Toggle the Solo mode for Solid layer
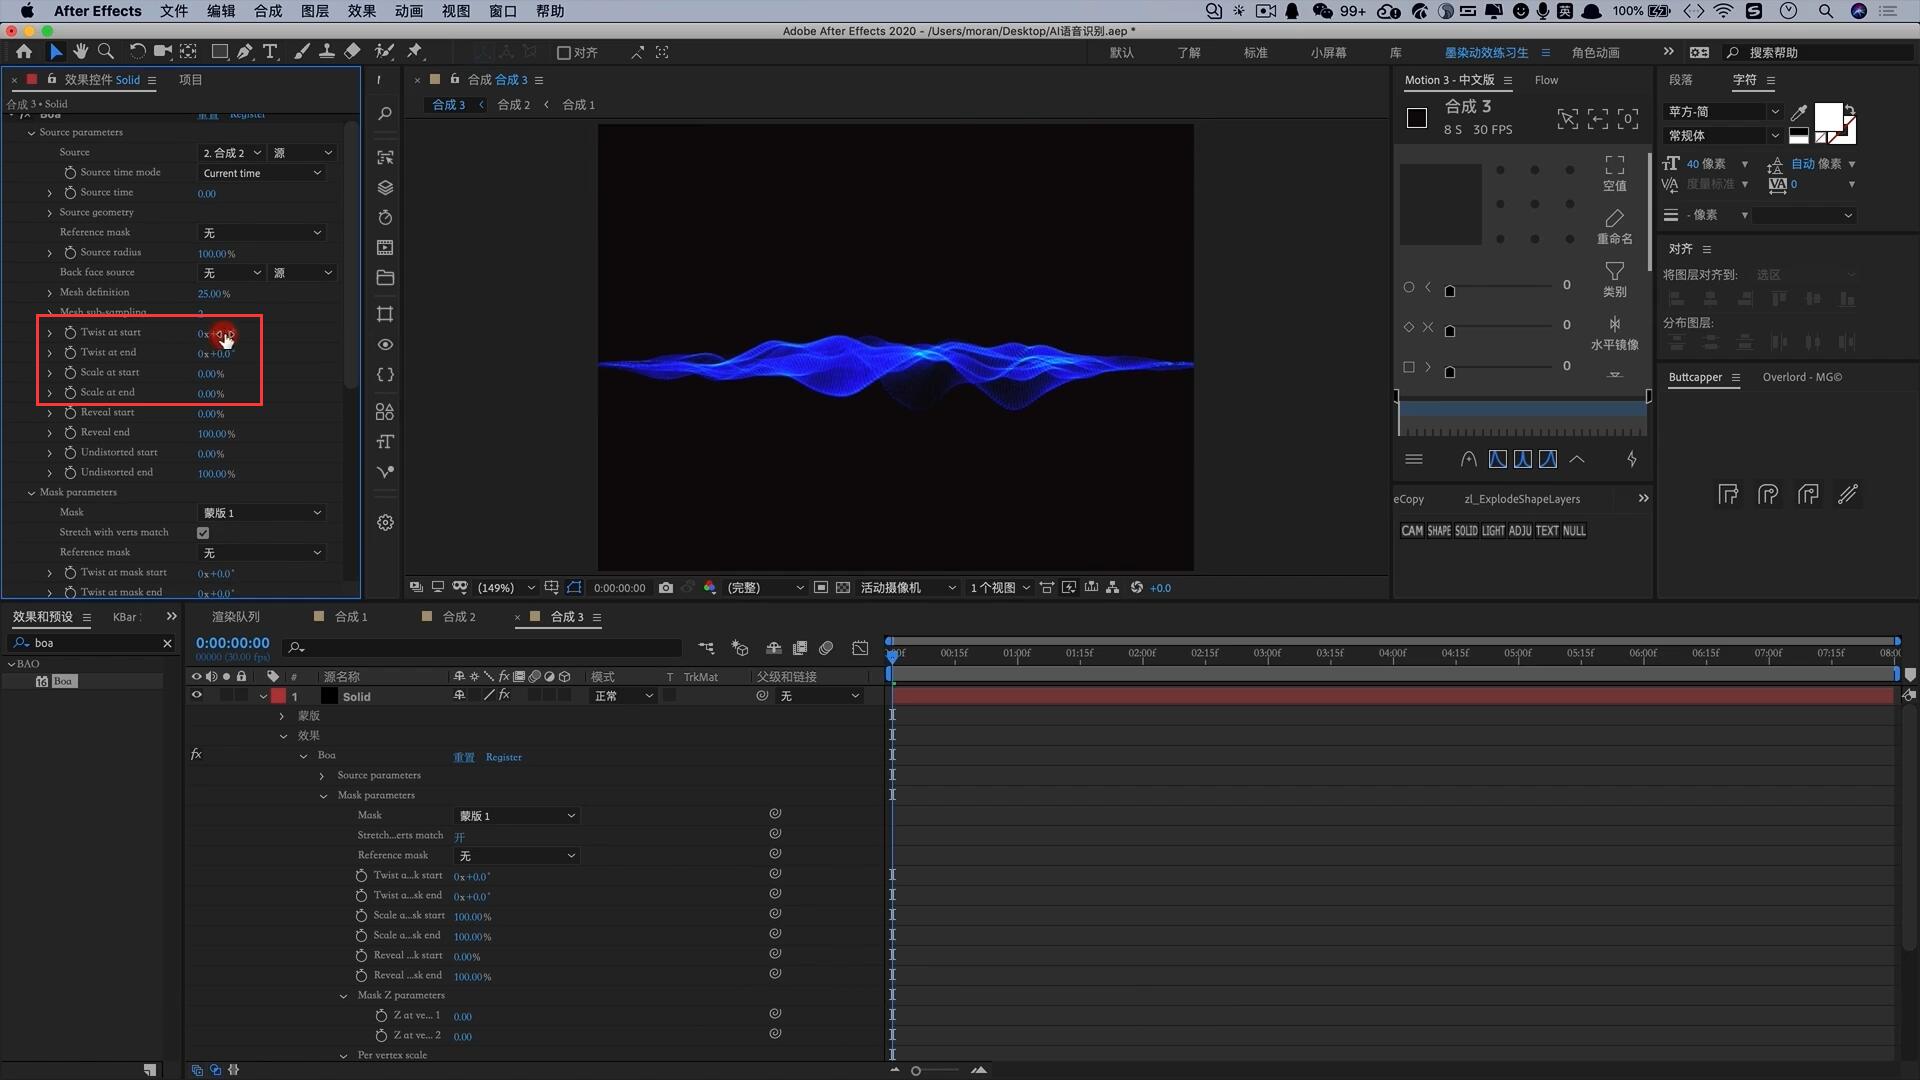Screen dimensions: 1920x1080 [225, 695]
